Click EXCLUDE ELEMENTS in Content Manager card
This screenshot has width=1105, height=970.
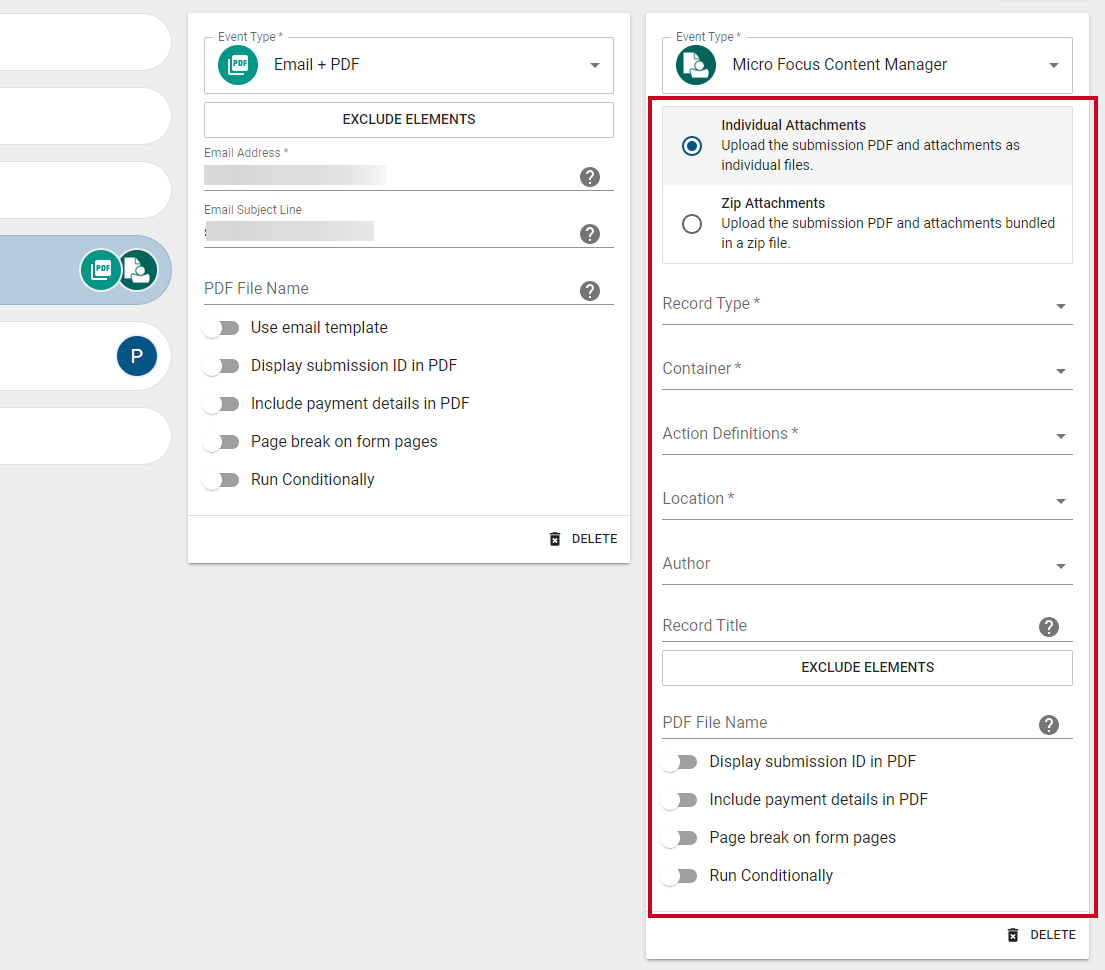[x=868, y=668]
